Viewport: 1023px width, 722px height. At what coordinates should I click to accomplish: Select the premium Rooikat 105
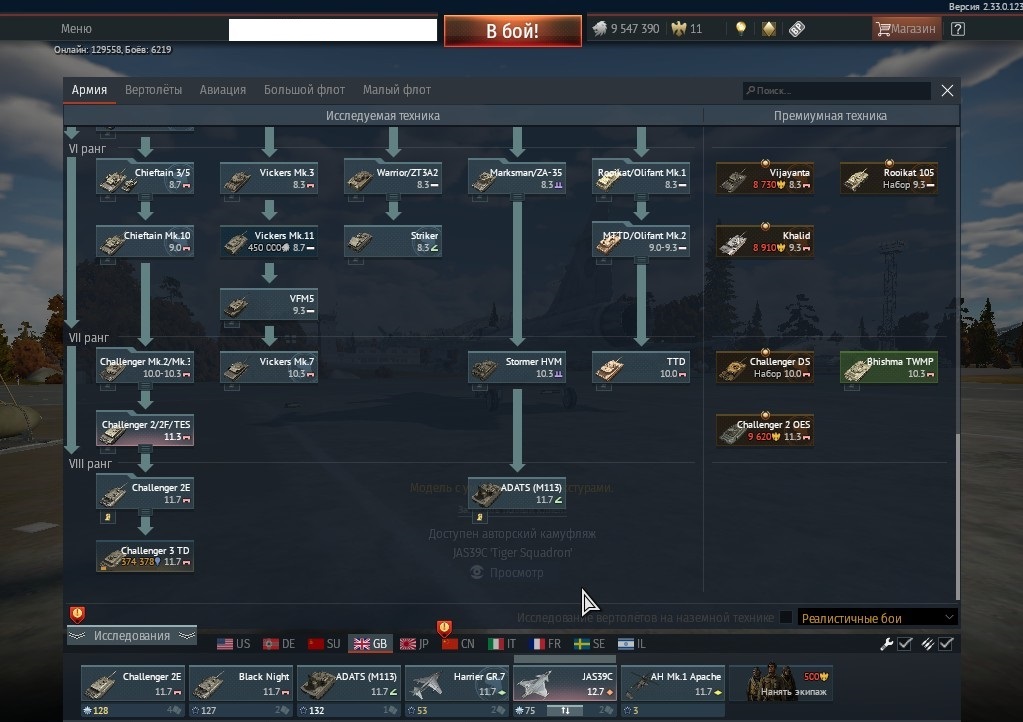click(x=889, y=178)
